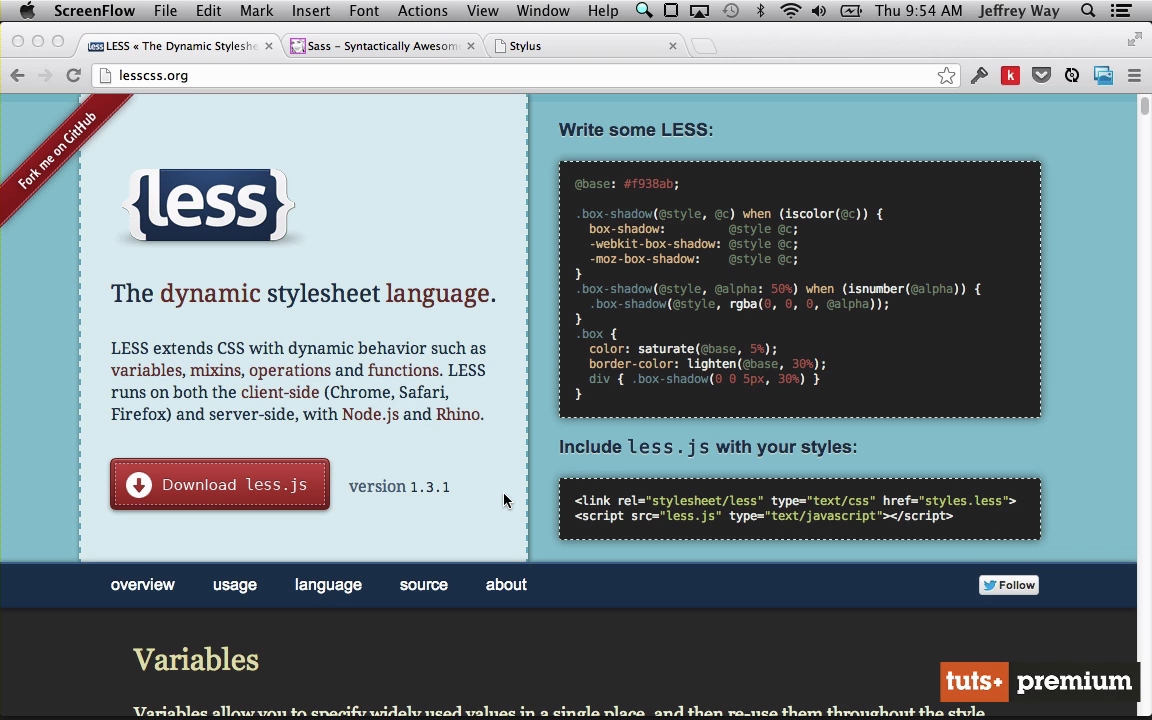
Task: Open the Apple menu
Action: pyautogui.click(x=27, y=10)
